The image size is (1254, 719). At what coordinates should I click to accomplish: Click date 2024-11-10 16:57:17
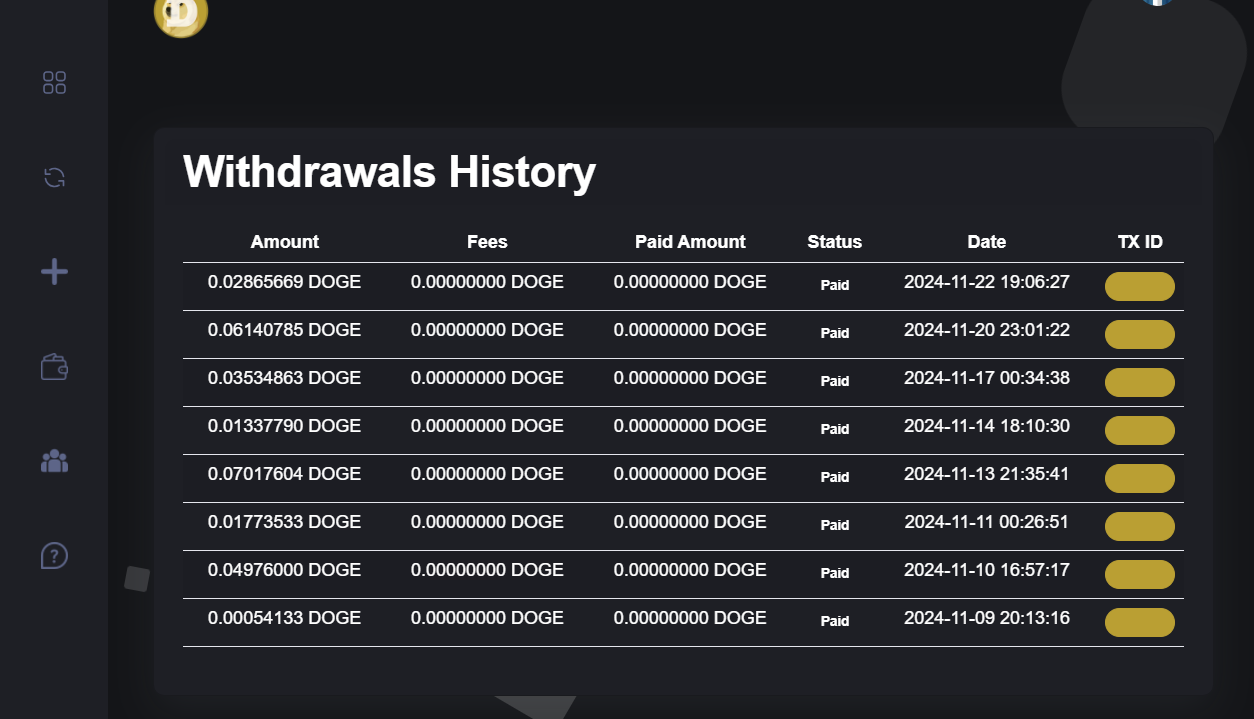987,570
